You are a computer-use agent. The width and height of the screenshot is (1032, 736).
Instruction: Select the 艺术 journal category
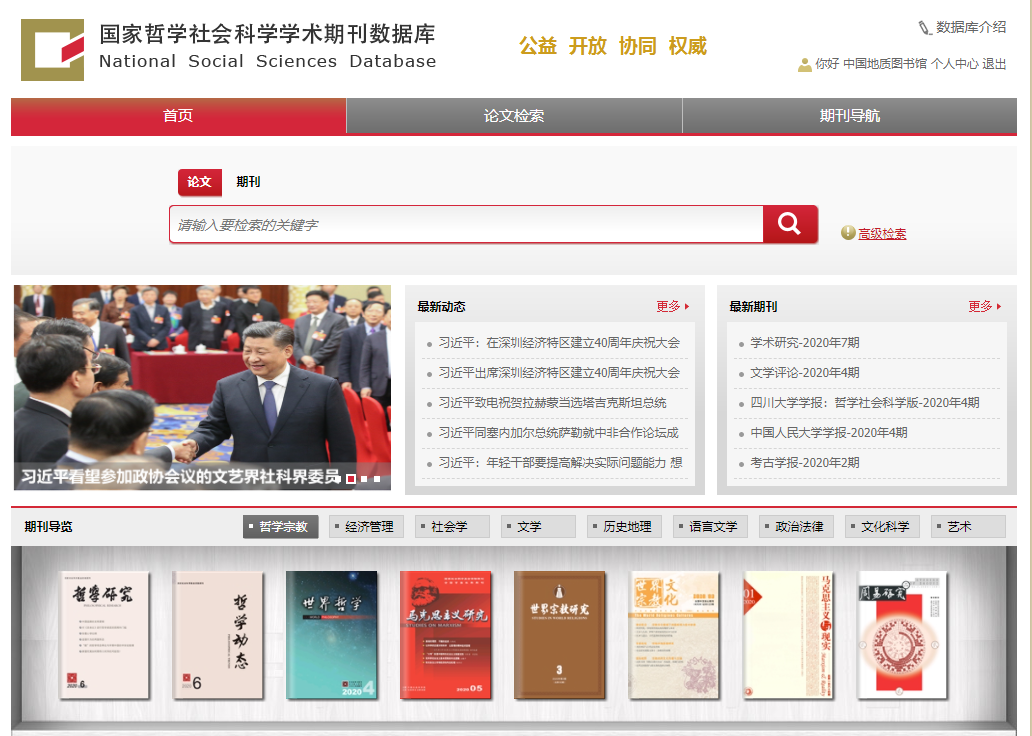click(967, 526)
